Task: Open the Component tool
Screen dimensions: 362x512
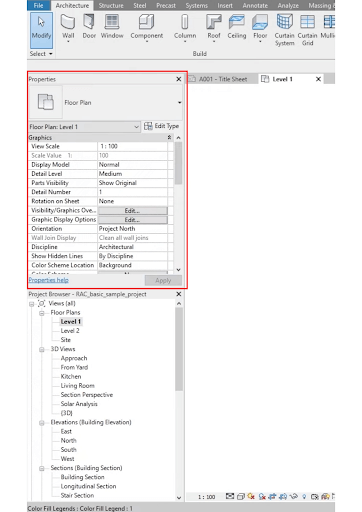Action: pyautogui.click(x=147, y=28)
